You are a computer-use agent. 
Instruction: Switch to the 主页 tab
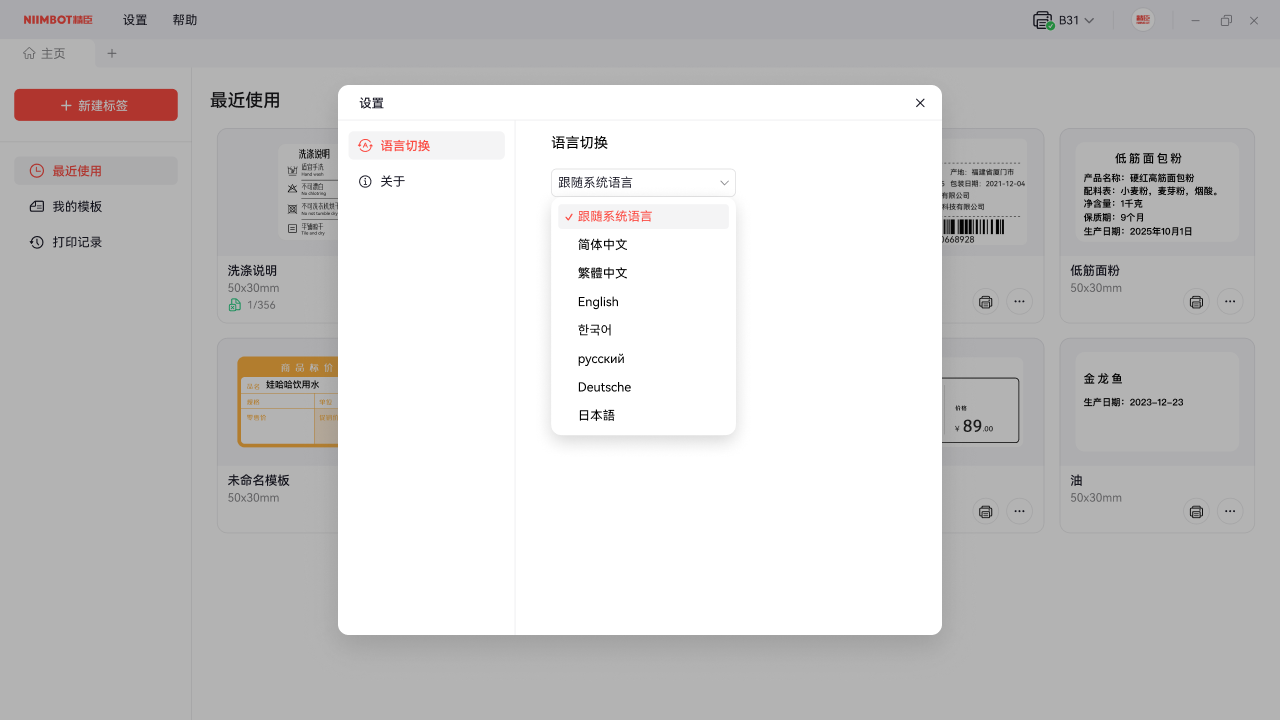pos(45,53)
